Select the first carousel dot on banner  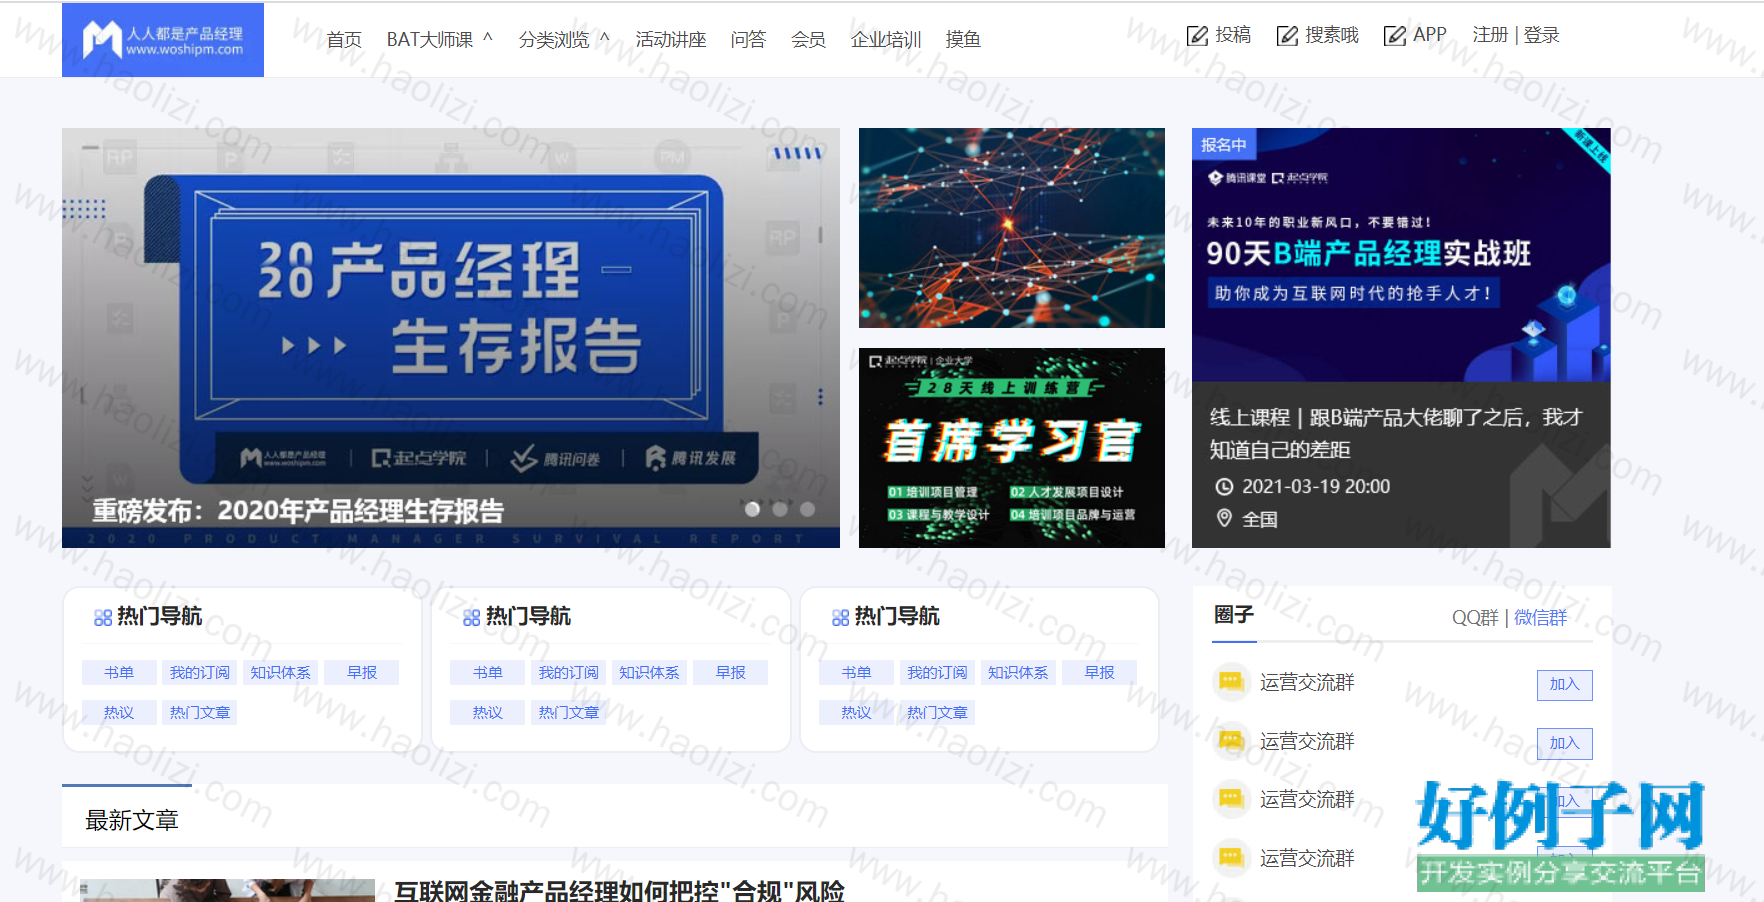point(752,509)
